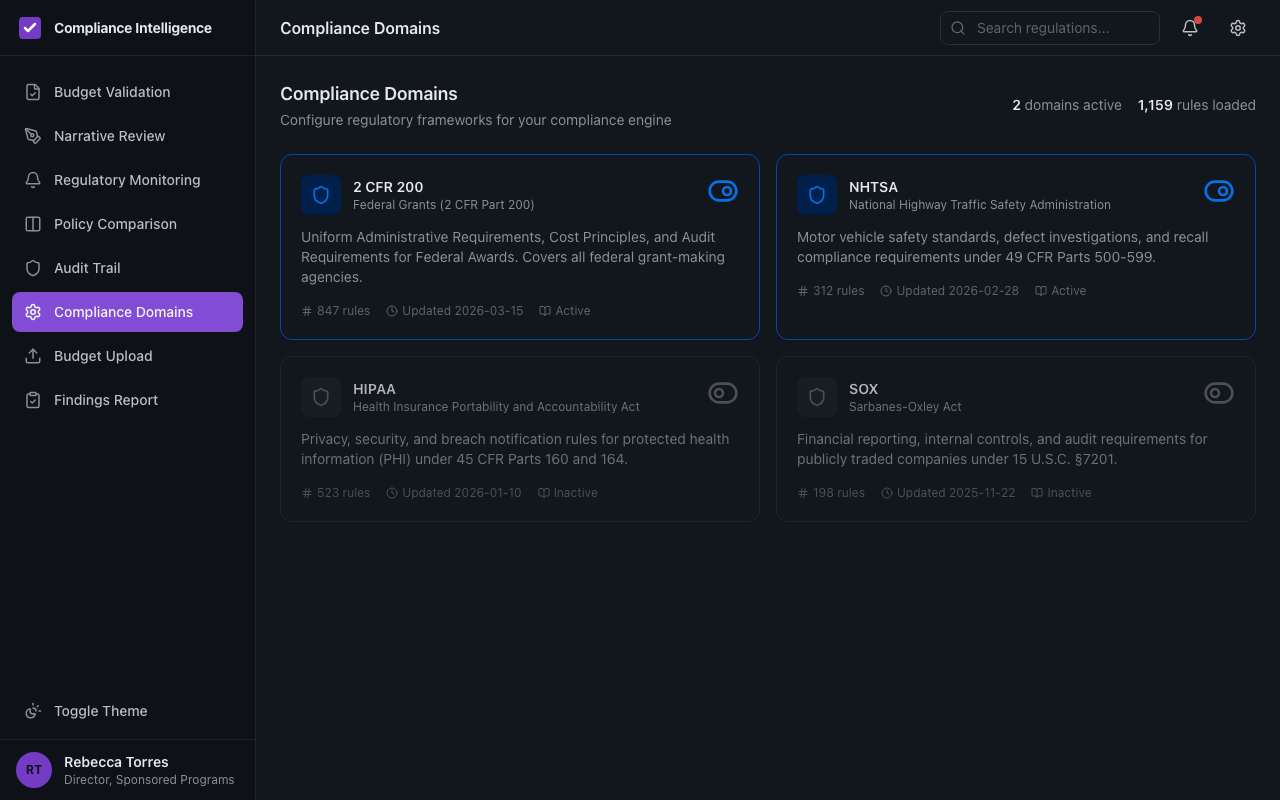The height and width of the screenshot is (800, 1280).
Task: Enable the HIPAA compliance domain
Action: click(723, 393)
